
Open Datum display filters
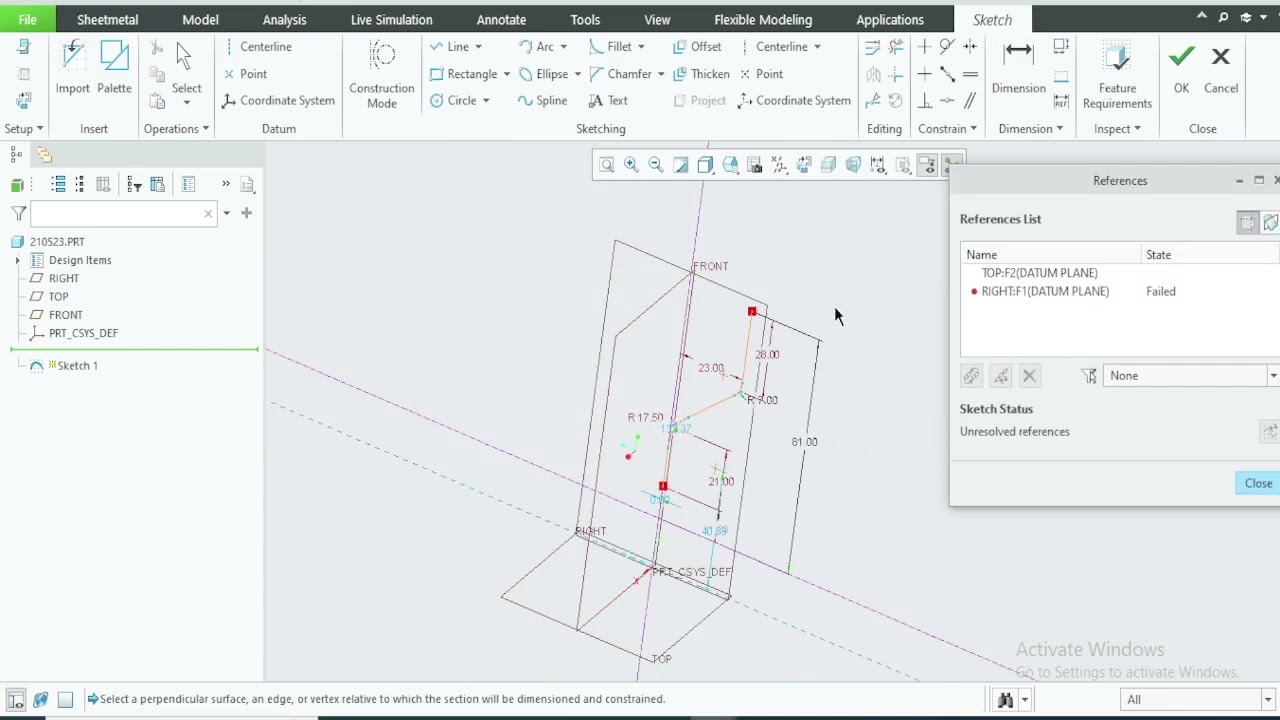coord(779,165)
